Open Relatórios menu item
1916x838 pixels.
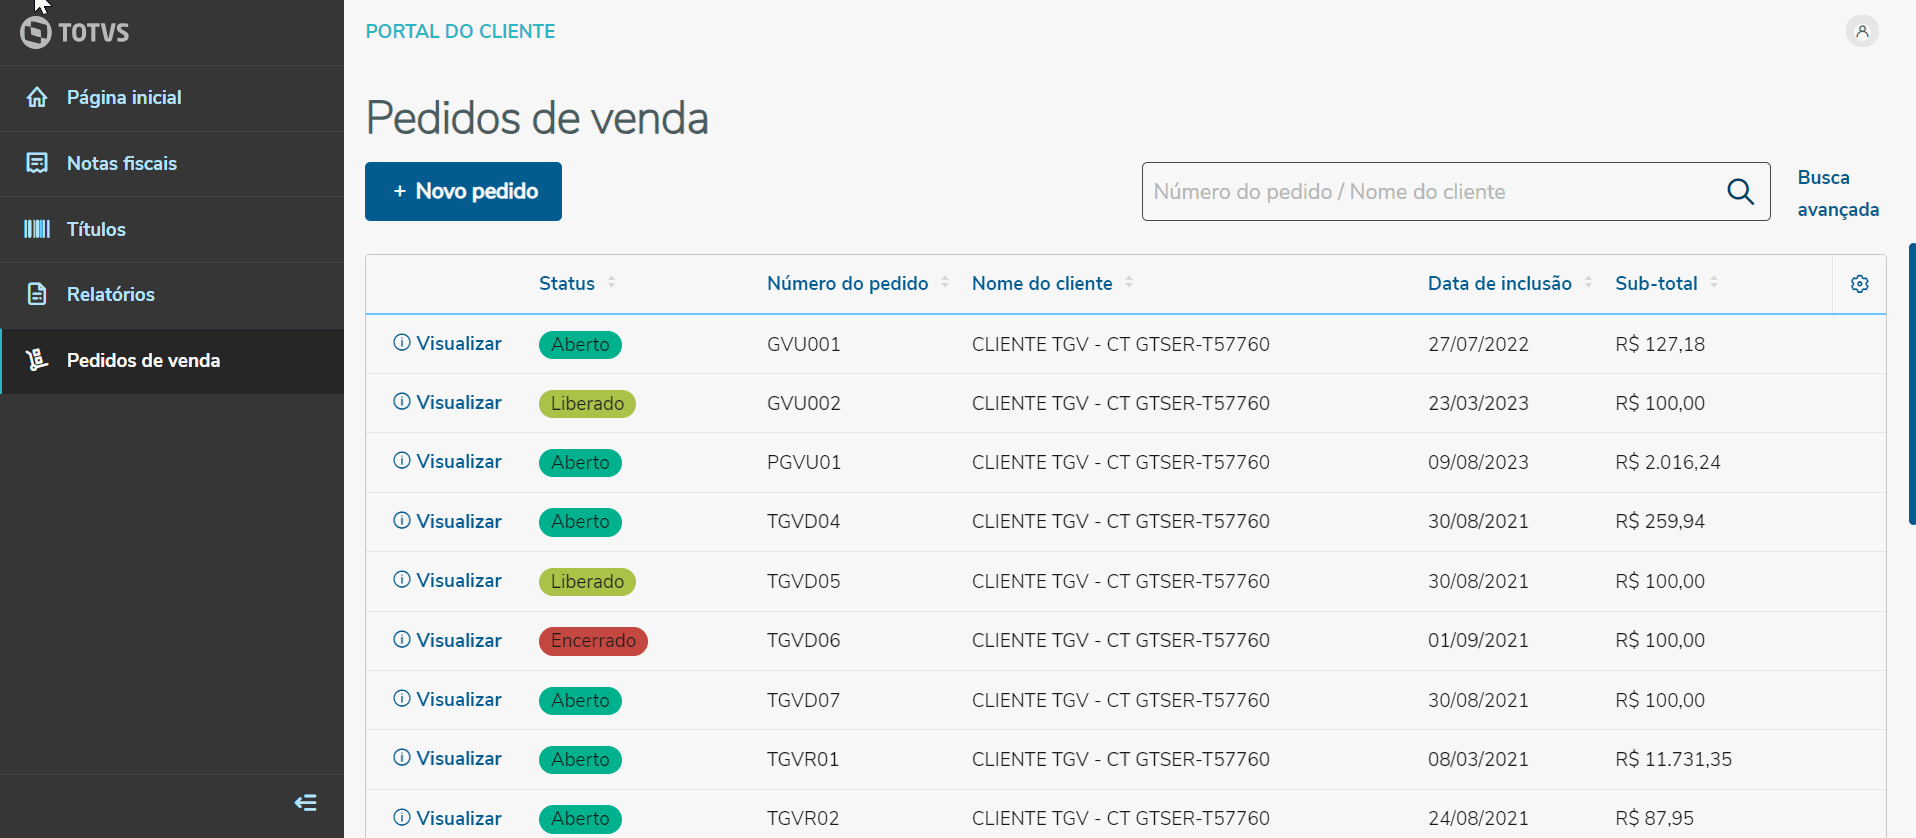point(172,295)
